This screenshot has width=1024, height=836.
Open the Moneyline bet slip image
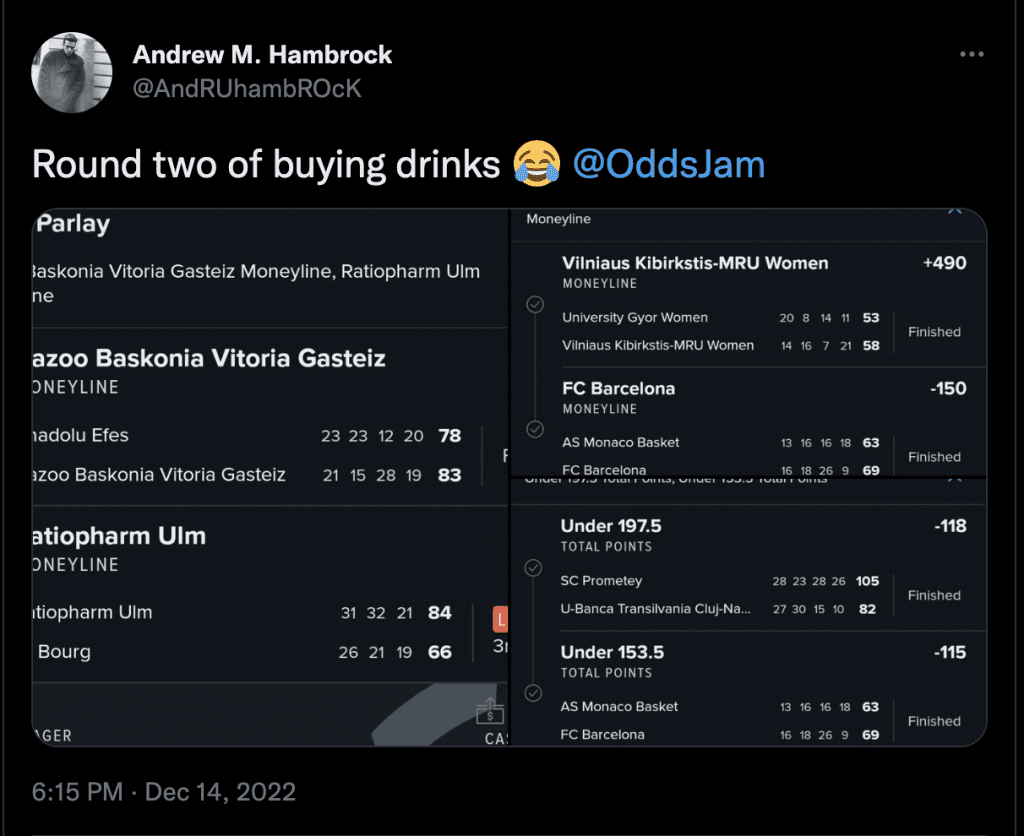[x=748, y=342]
